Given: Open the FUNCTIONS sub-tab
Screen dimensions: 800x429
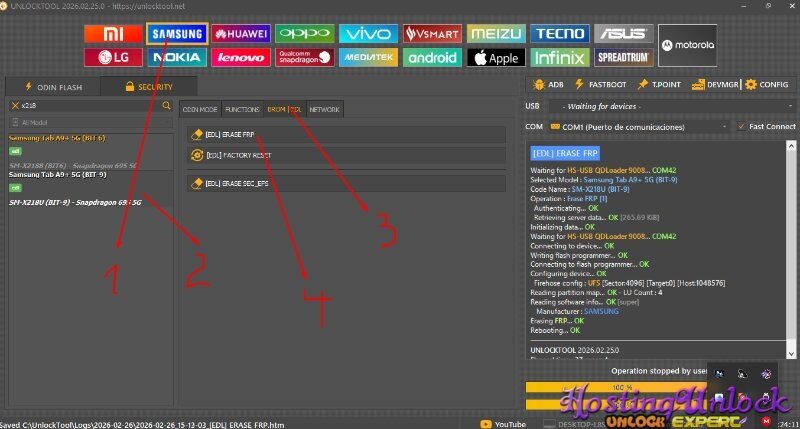Looking at the screenshot, I should (242, 109).
